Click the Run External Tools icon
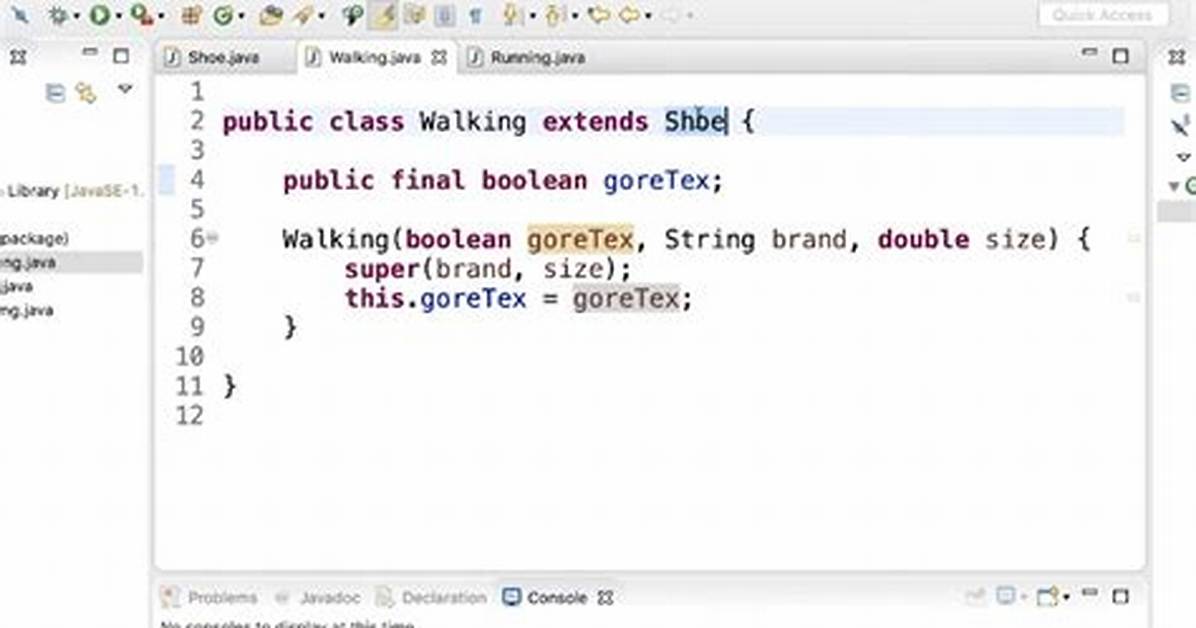This screenshot has height=628, width=1196. (x=141, y=14)
